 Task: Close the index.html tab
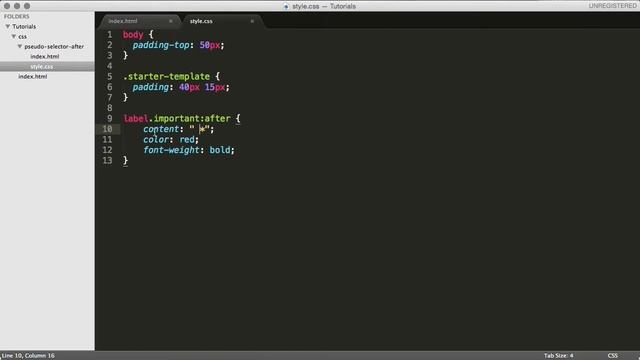tap(171, 21)
